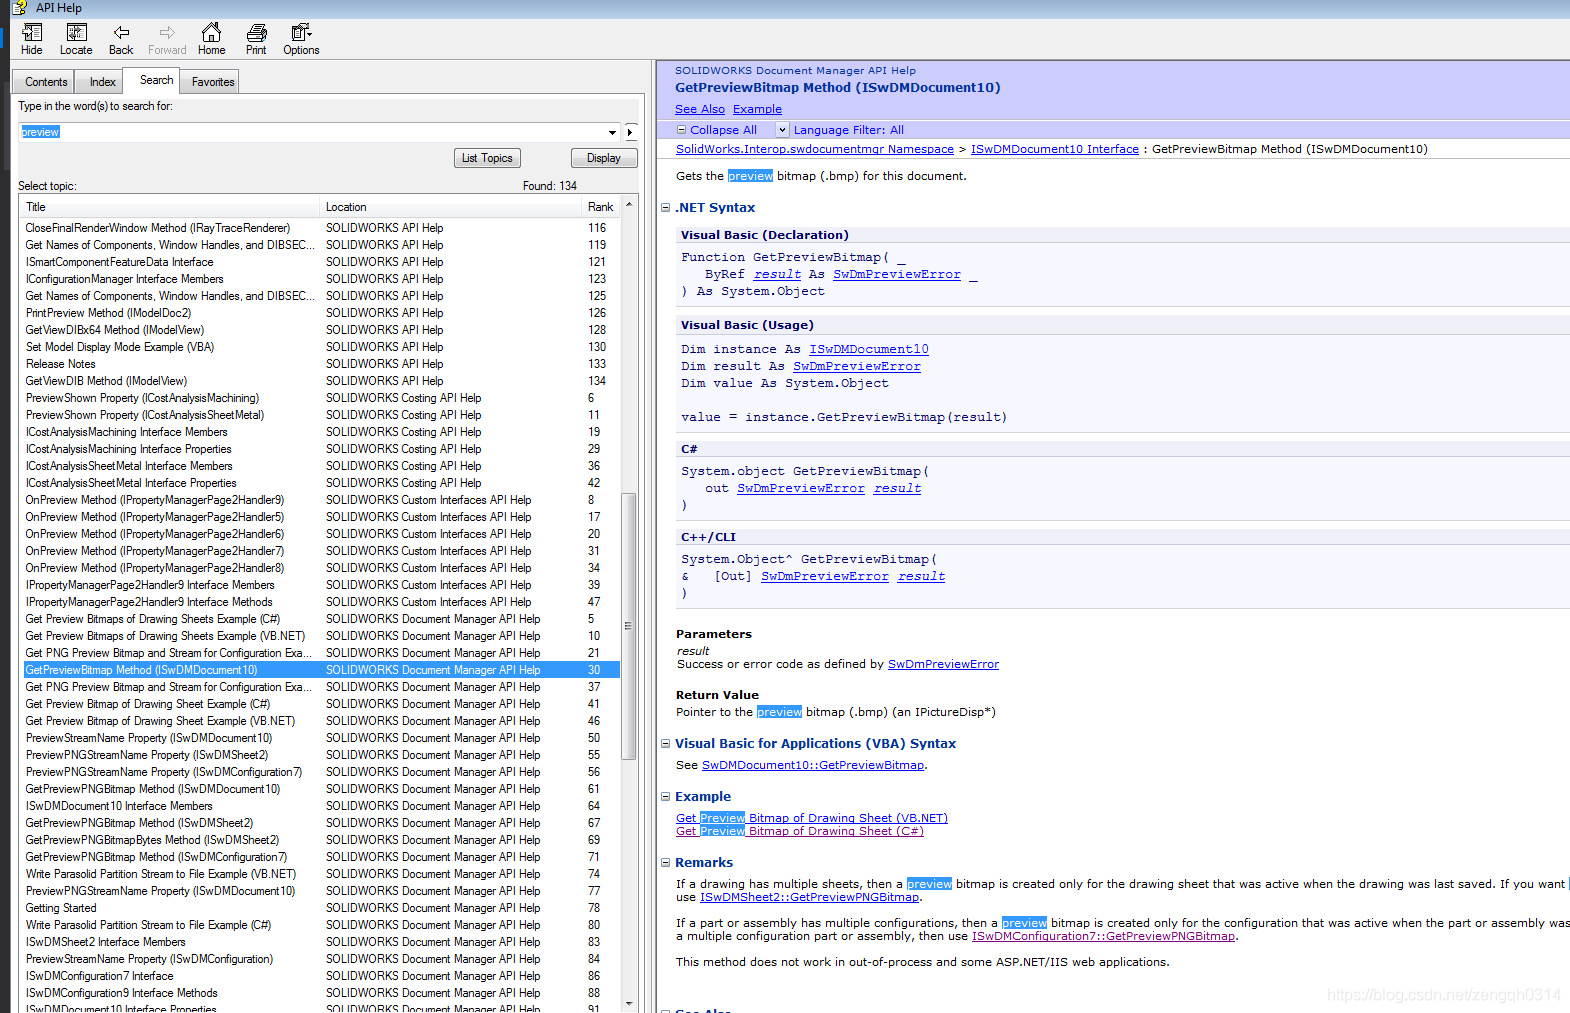Click the search operators arrow button
The width and height of the screenshot is (1570, 1013).
(631, 132)
